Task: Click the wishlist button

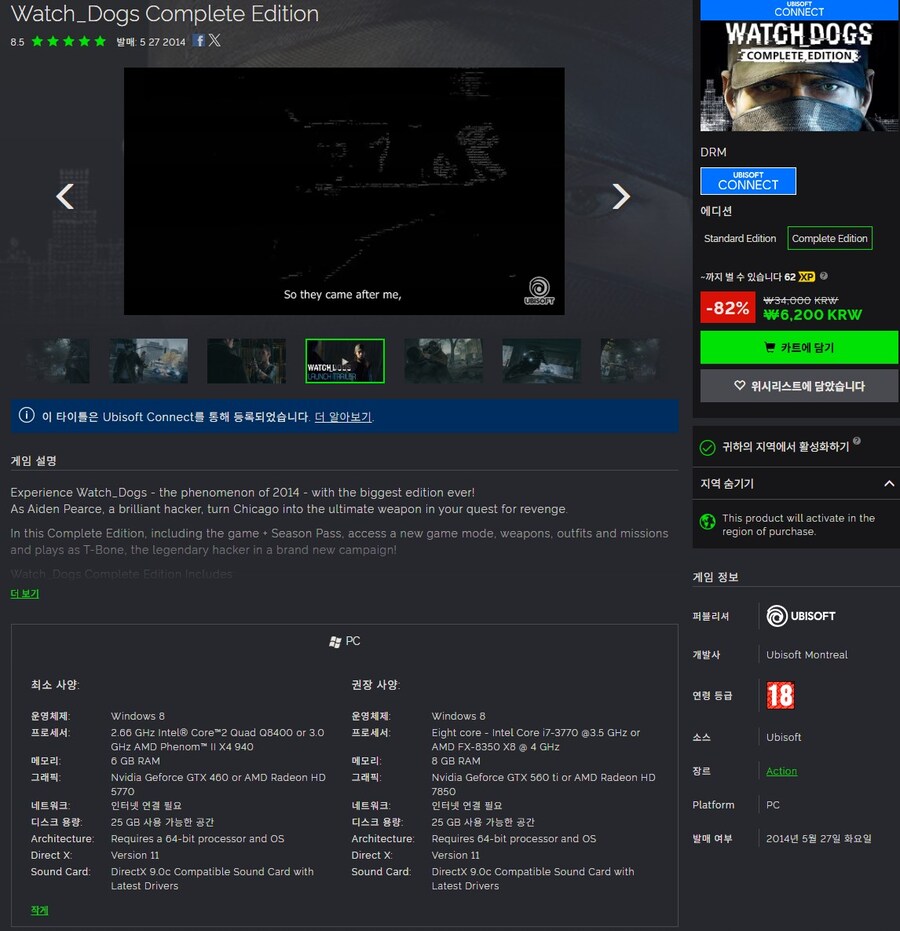Action: tap(799, 386)
